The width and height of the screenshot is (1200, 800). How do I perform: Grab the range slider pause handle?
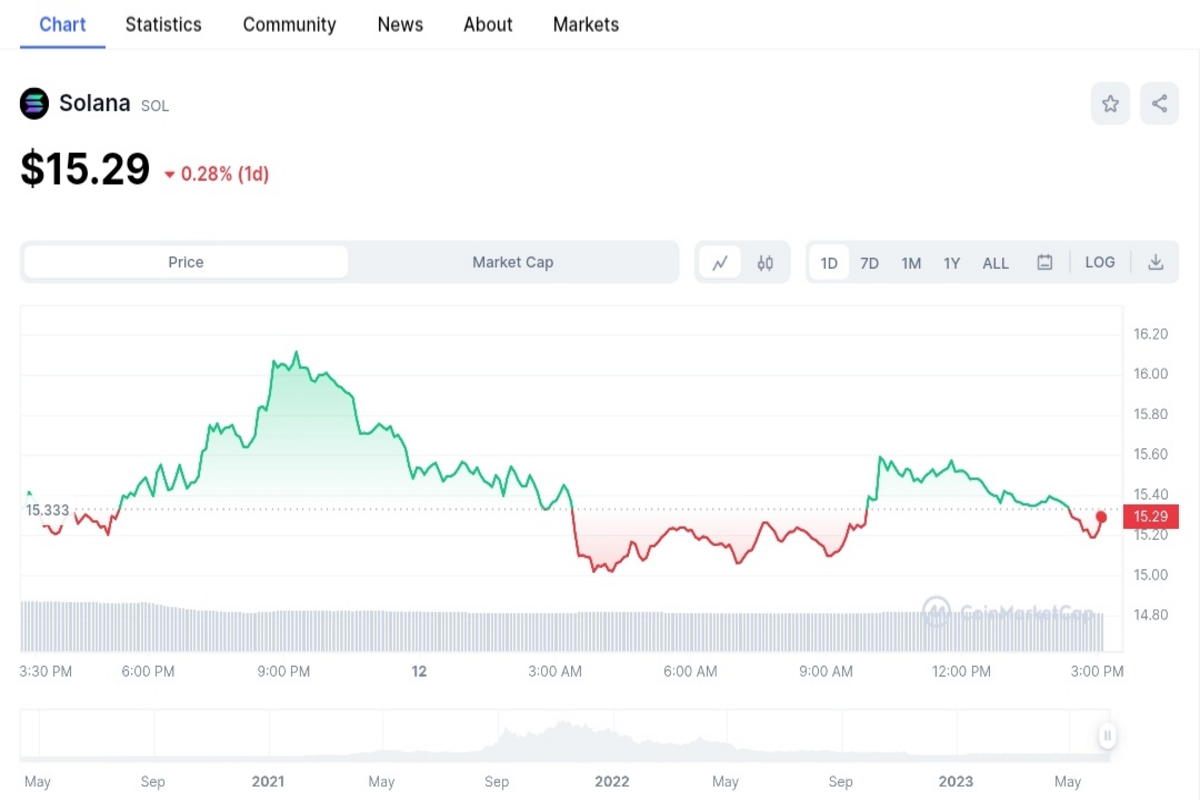click(1107, 736)
